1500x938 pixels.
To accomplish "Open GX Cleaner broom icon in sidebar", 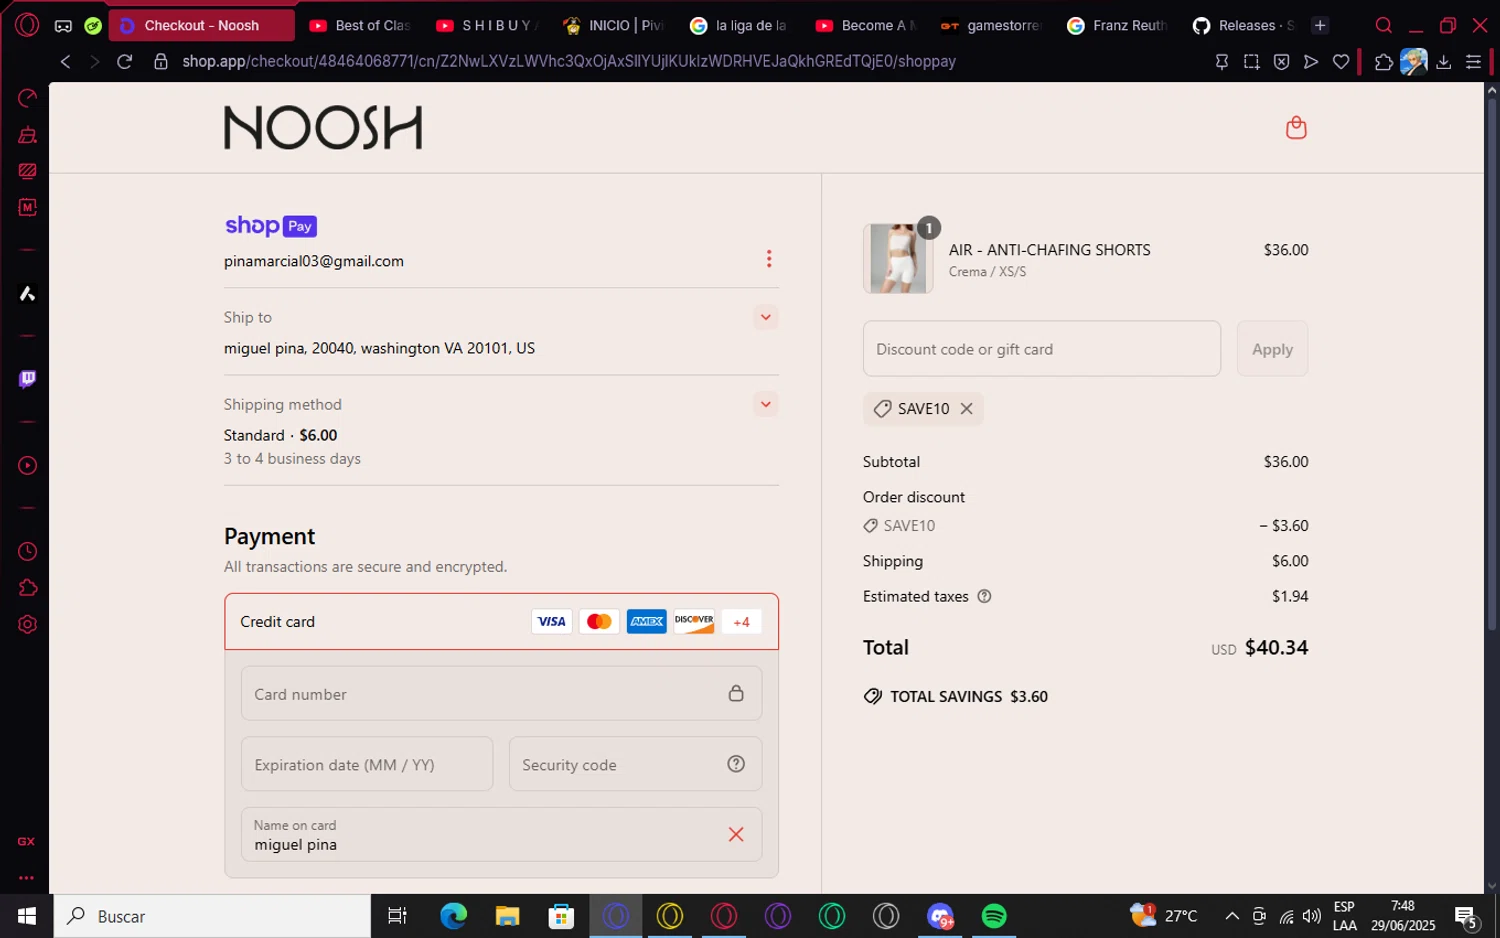I will tap(28, 135).
